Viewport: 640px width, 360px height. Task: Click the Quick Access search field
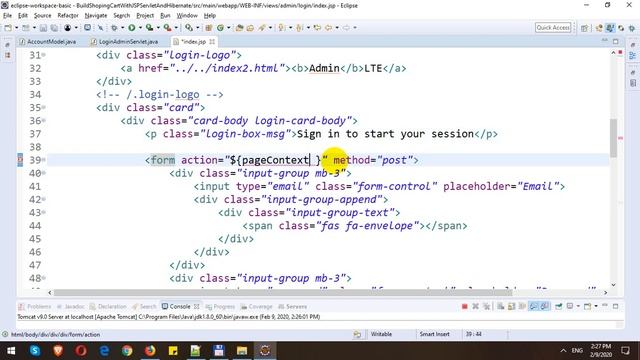[553, 27]
